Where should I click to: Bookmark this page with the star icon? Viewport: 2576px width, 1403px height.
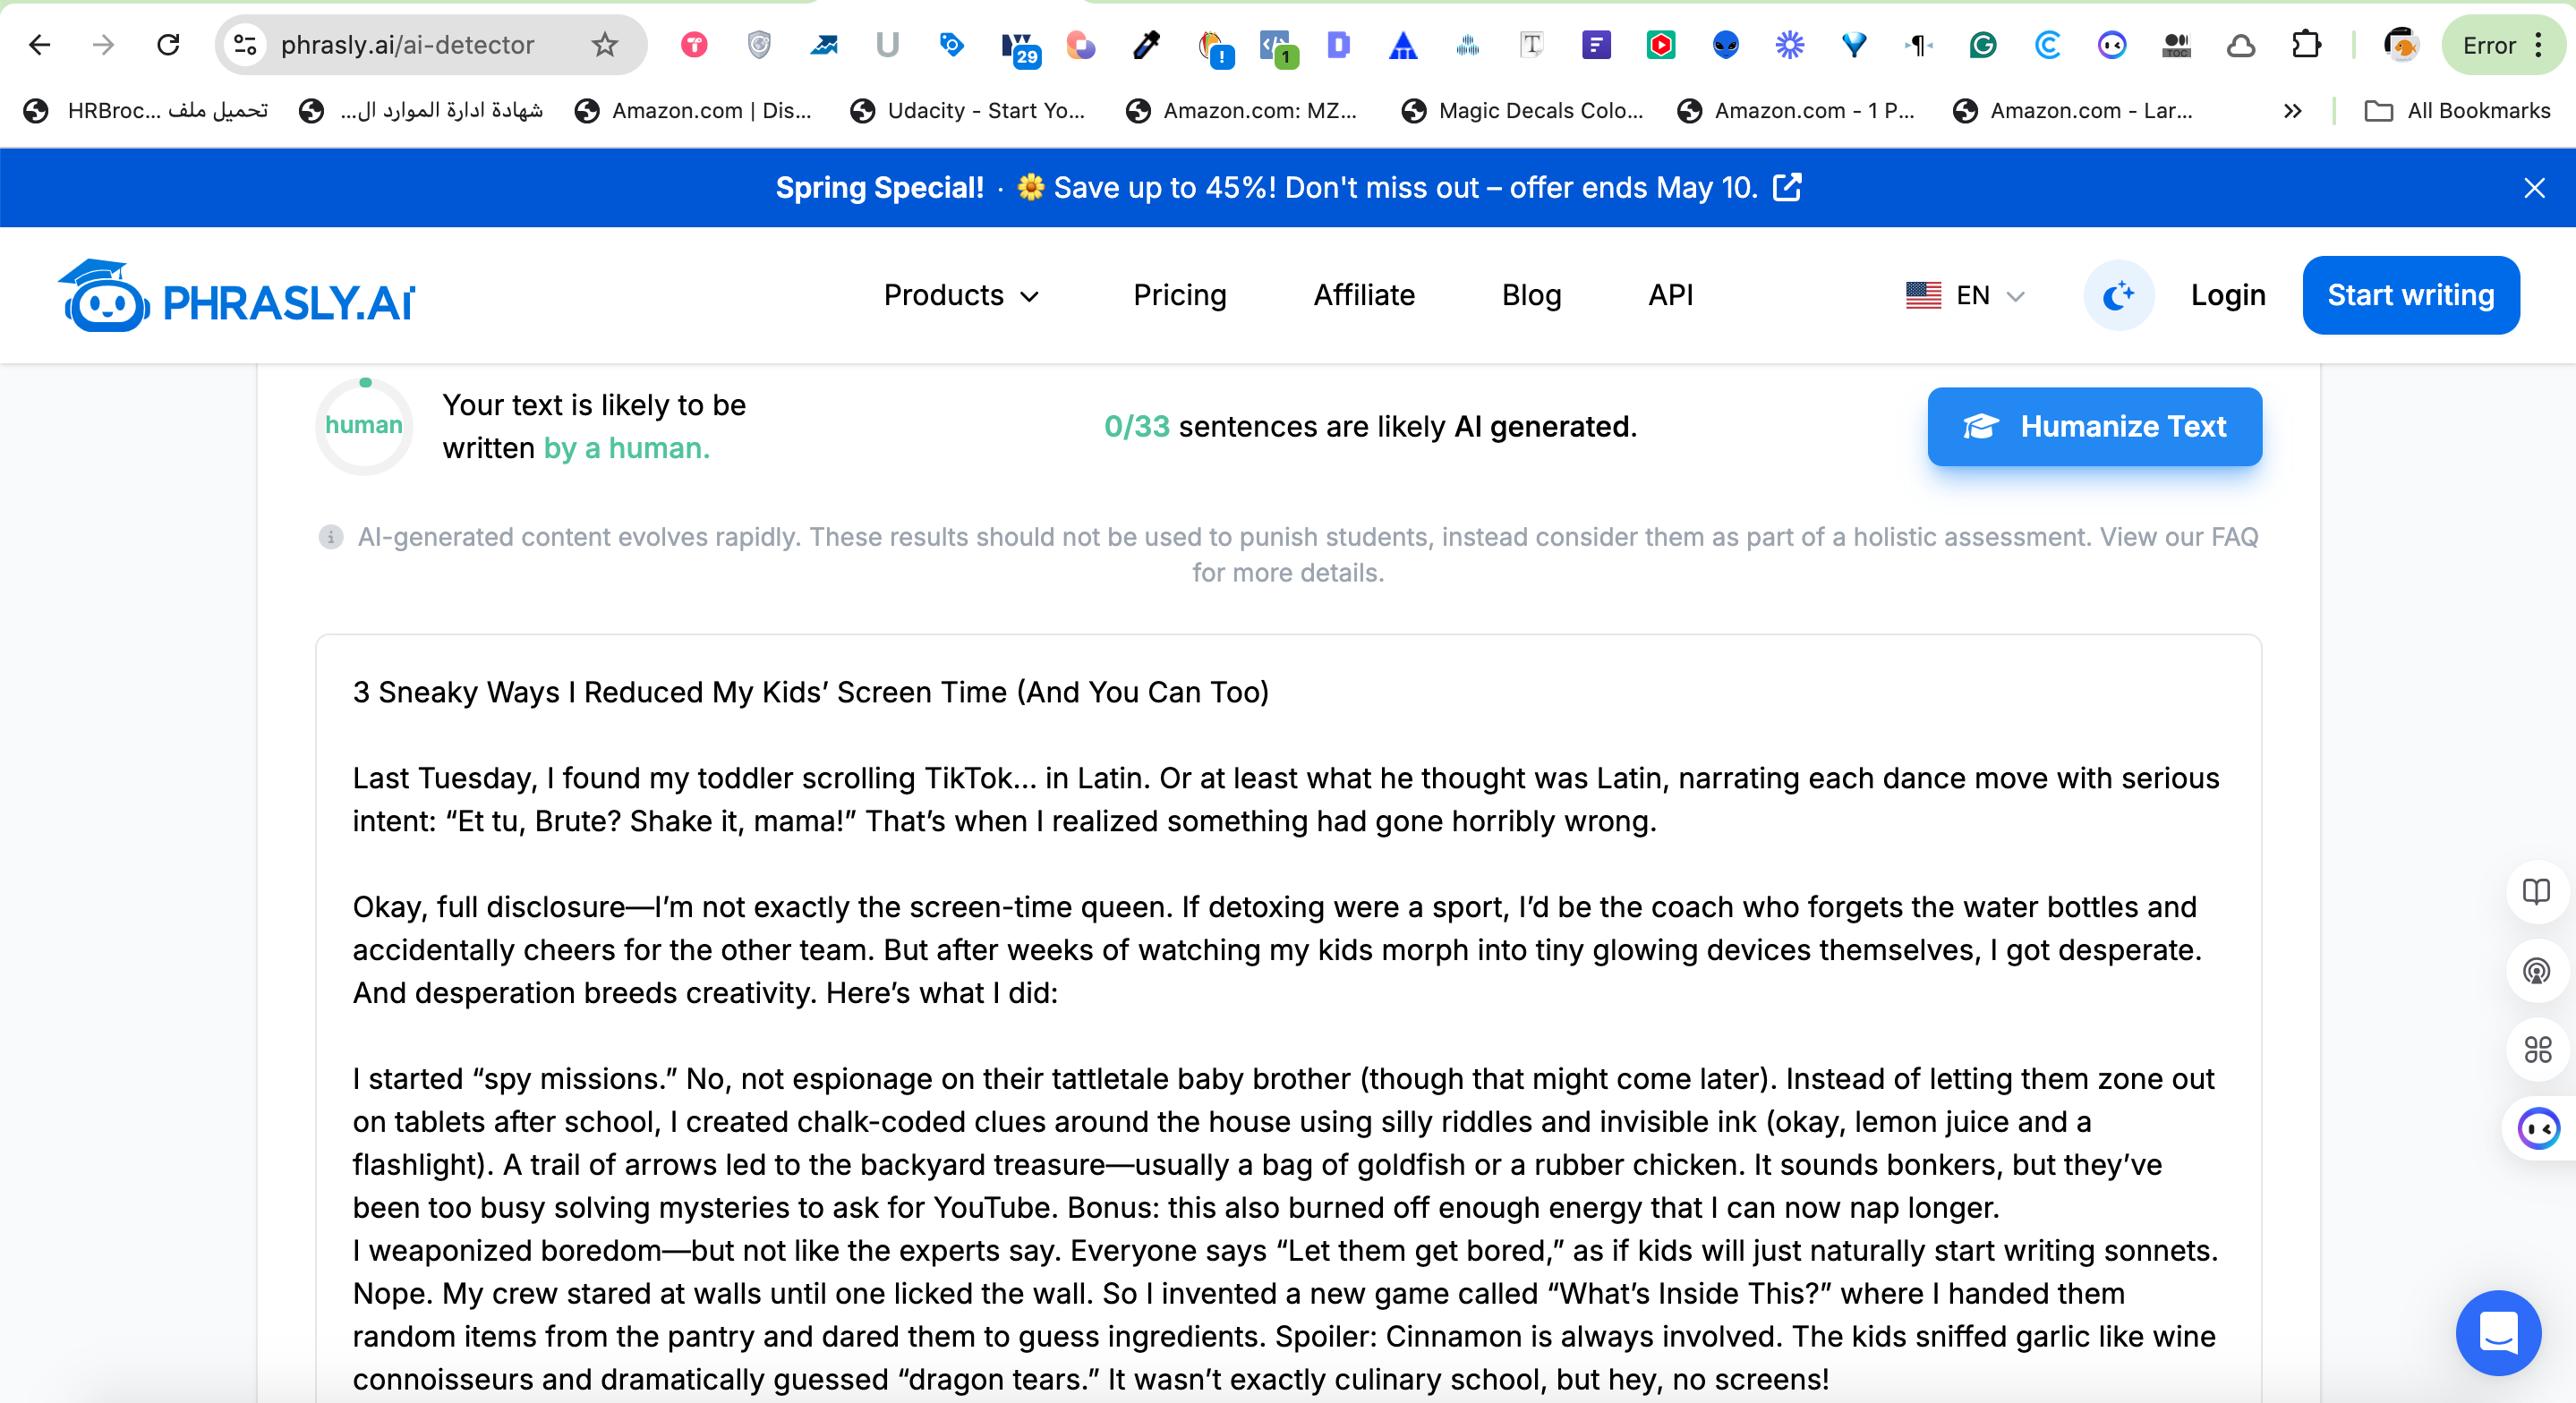tap(604, 45)
